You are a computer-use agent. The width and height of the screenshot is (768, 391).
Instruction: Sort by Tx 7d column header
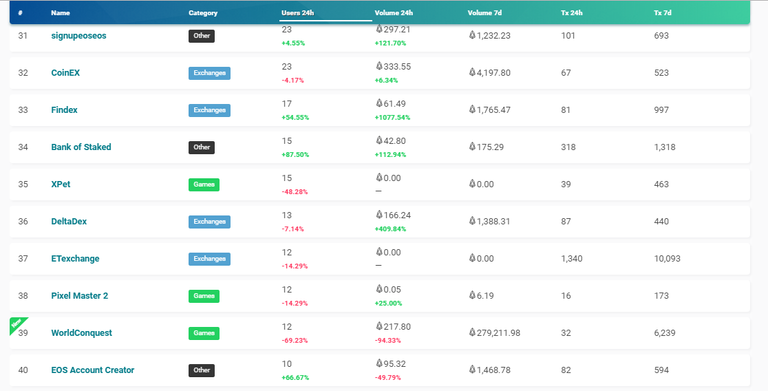click(663, 13)
